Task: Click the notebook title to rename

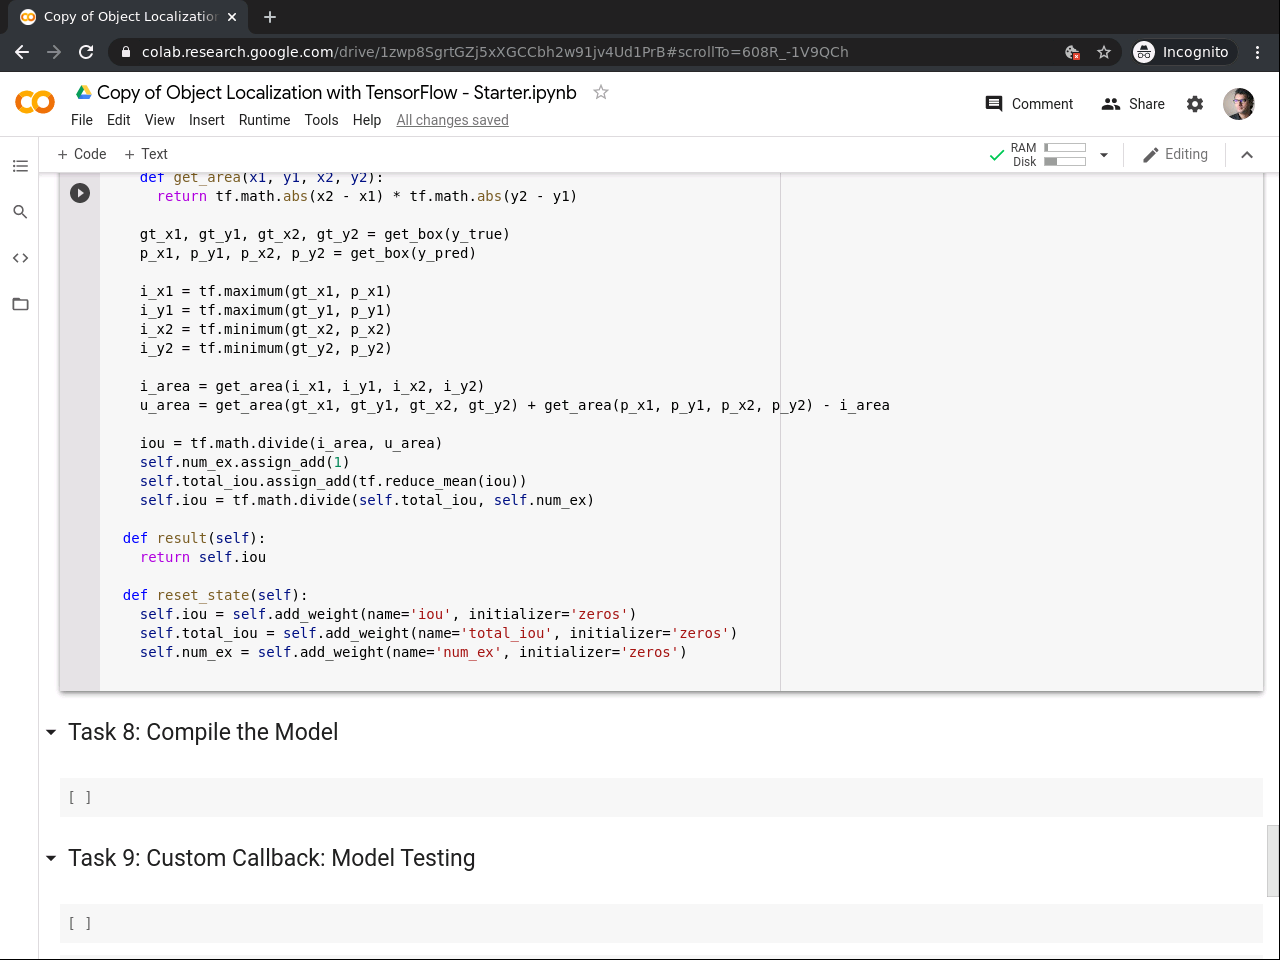Action: point(337,92)
